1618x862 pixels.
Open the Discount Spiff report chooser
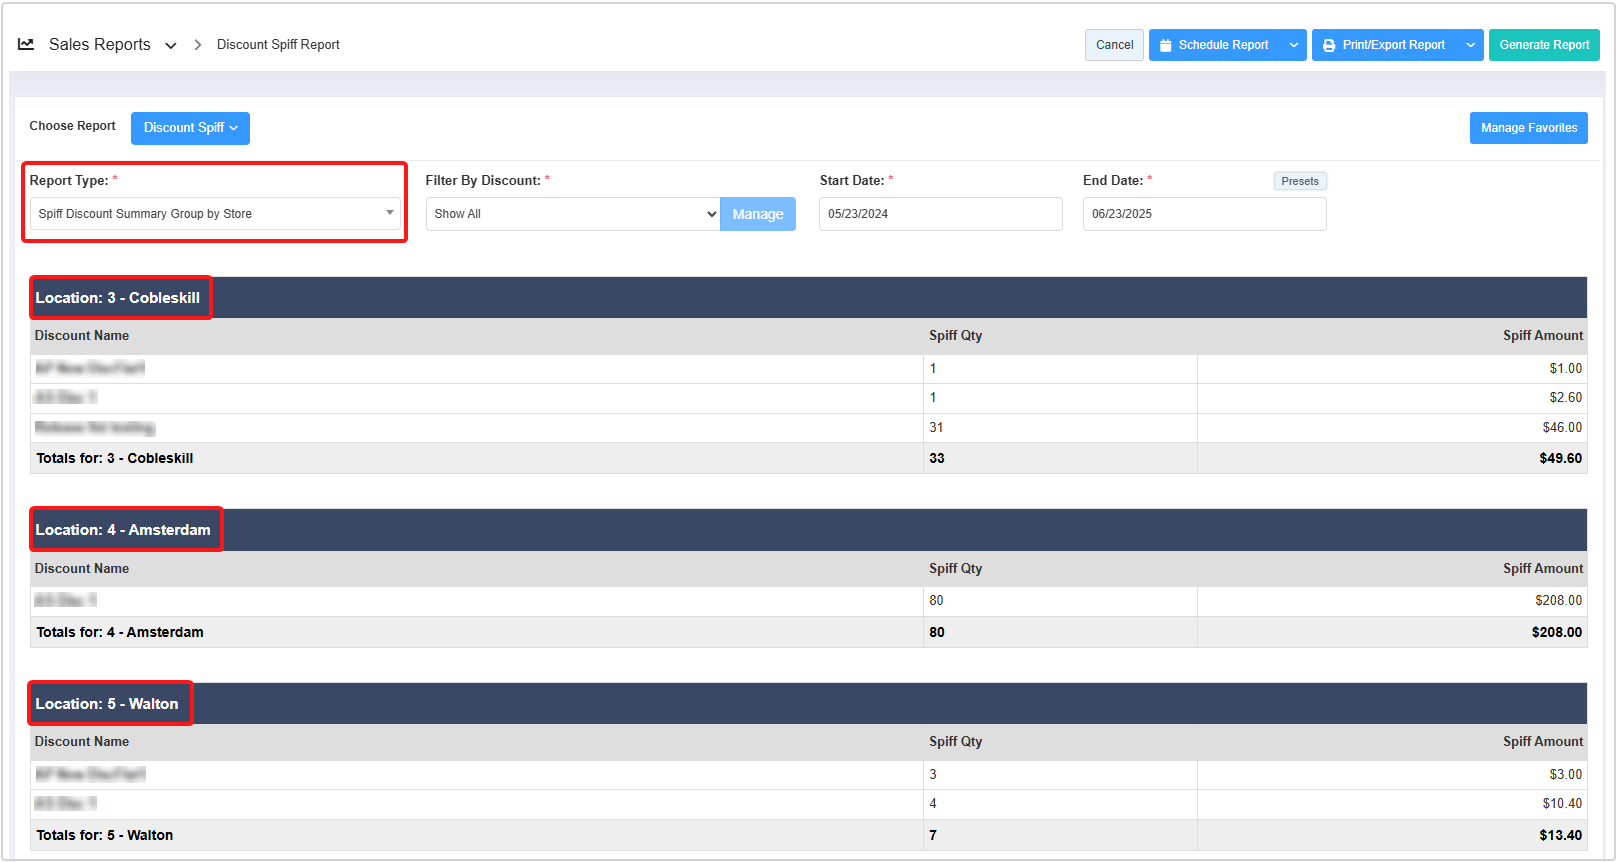(x=190, y=128)
